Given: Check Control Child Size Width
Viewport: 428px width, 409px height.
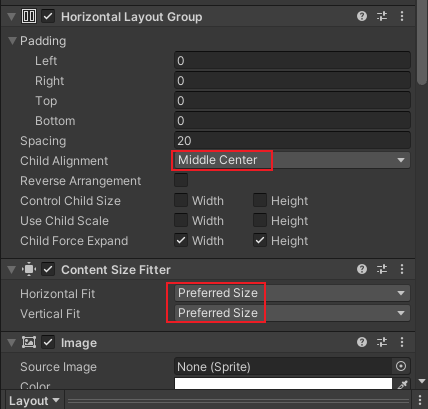Looking at the screenshot, I should point(181,200).
